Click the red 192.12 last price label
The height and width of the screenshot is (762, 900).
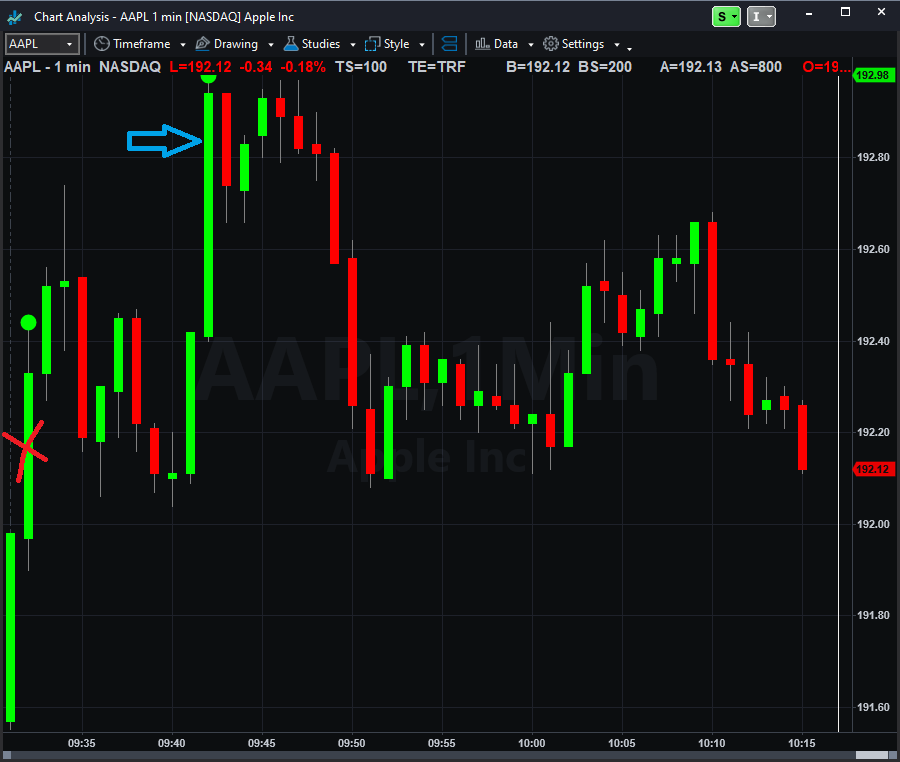[873, 469]
